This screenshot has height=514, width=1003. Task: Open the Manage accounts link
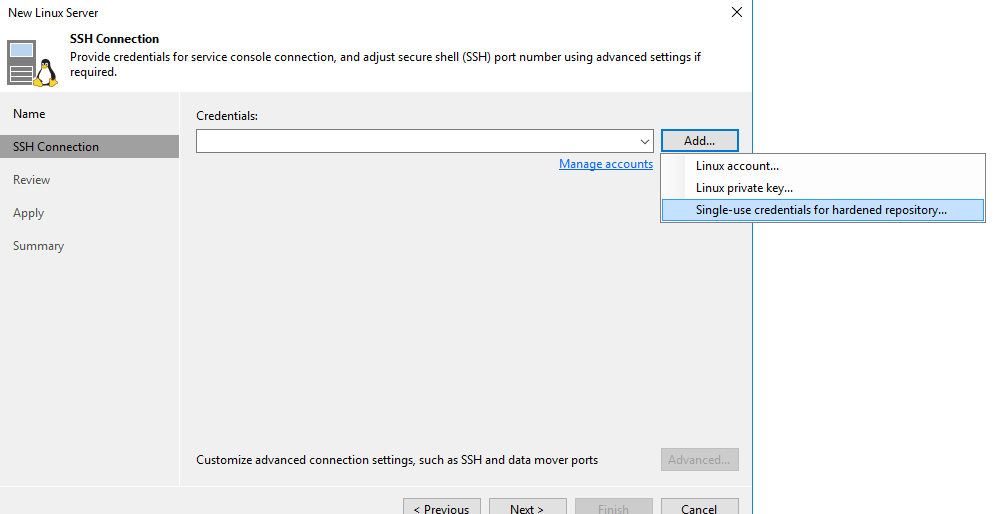tap(606, 164)
